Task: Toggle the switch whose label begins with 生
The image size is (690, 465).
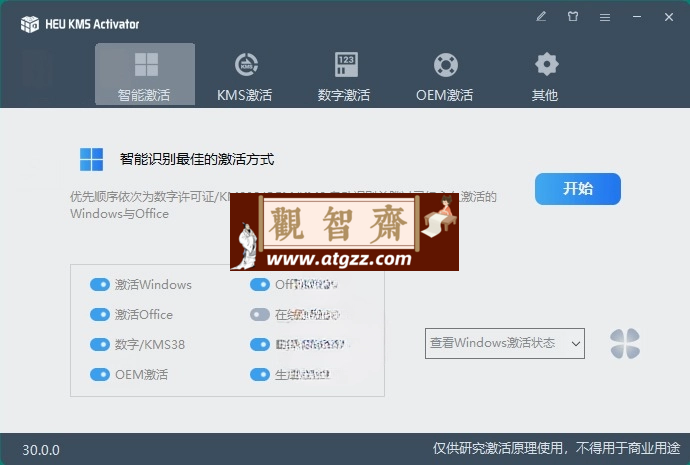Action: click(x=260, y=374)
